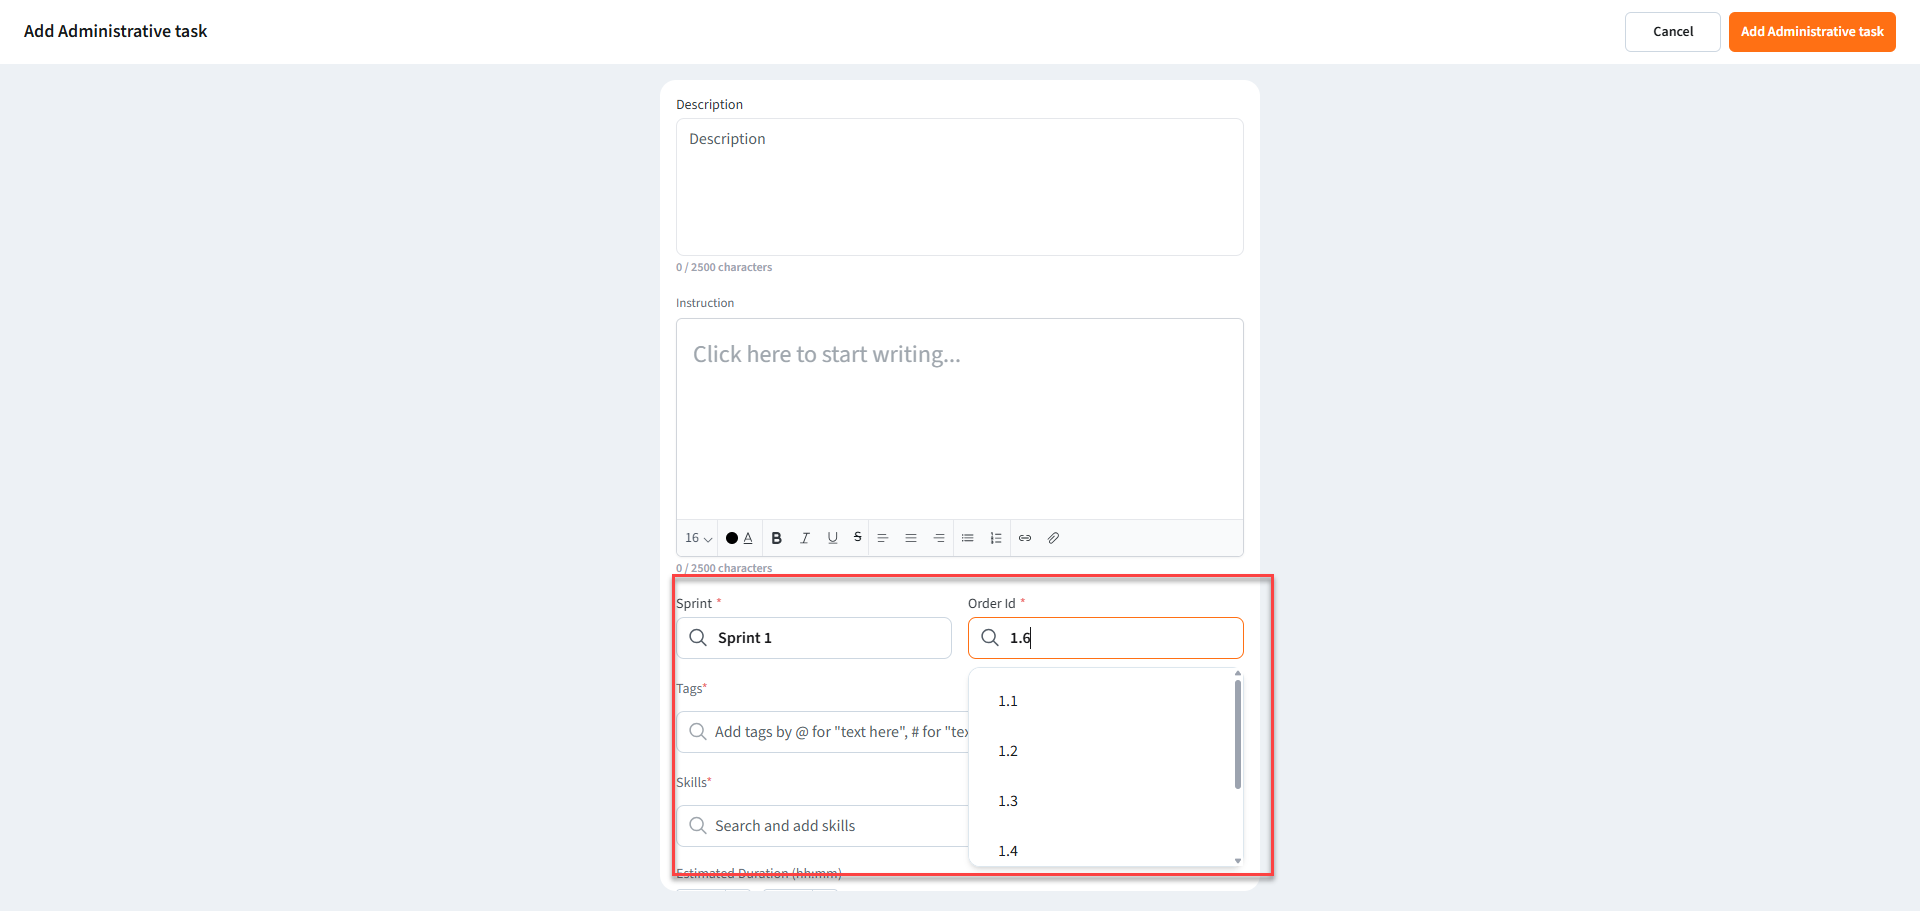Apply underline formatting in the toolbar
This screenshot has height=911, width=1920.
click(832, 538)
